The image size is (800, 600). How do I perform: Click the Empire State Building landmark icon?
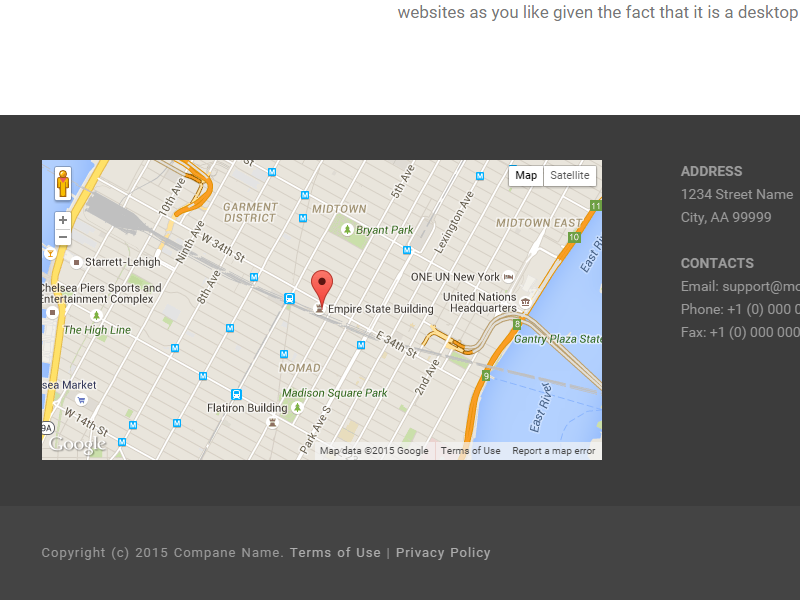coord(319,309)
